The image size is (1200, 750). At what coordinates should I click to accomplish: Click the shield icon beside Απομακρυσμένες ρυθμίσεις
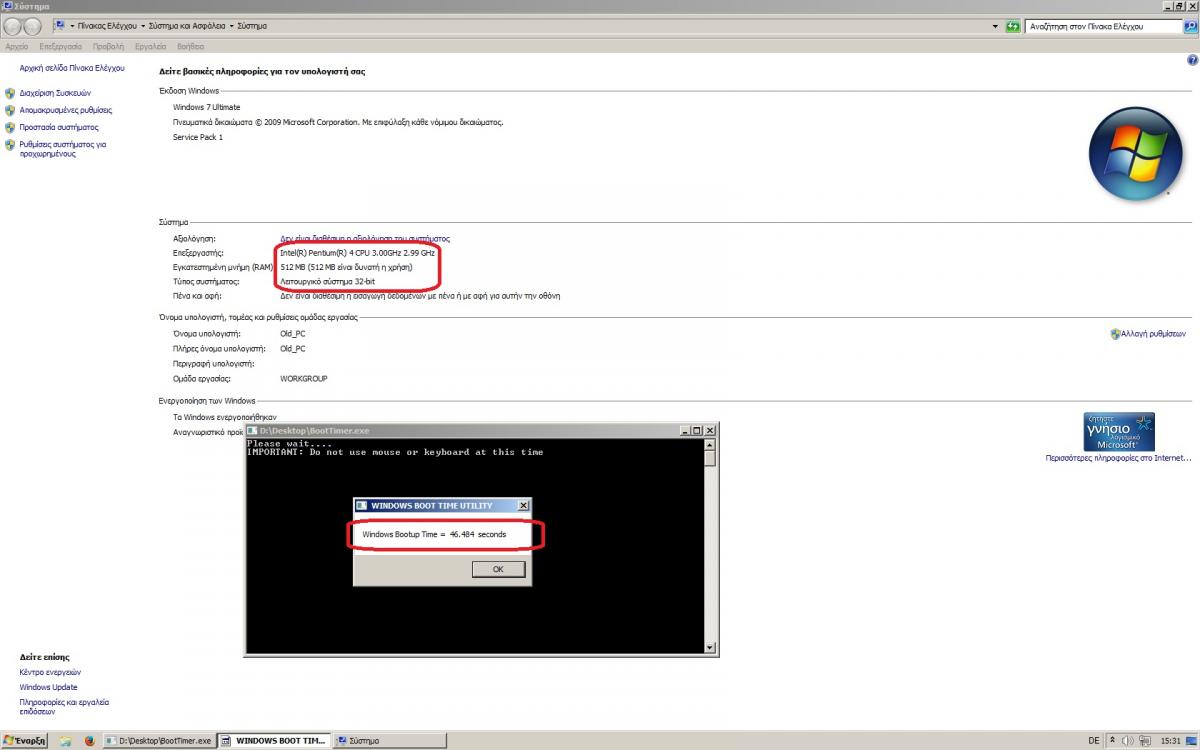pyautogui.click(x=10, y=110)
